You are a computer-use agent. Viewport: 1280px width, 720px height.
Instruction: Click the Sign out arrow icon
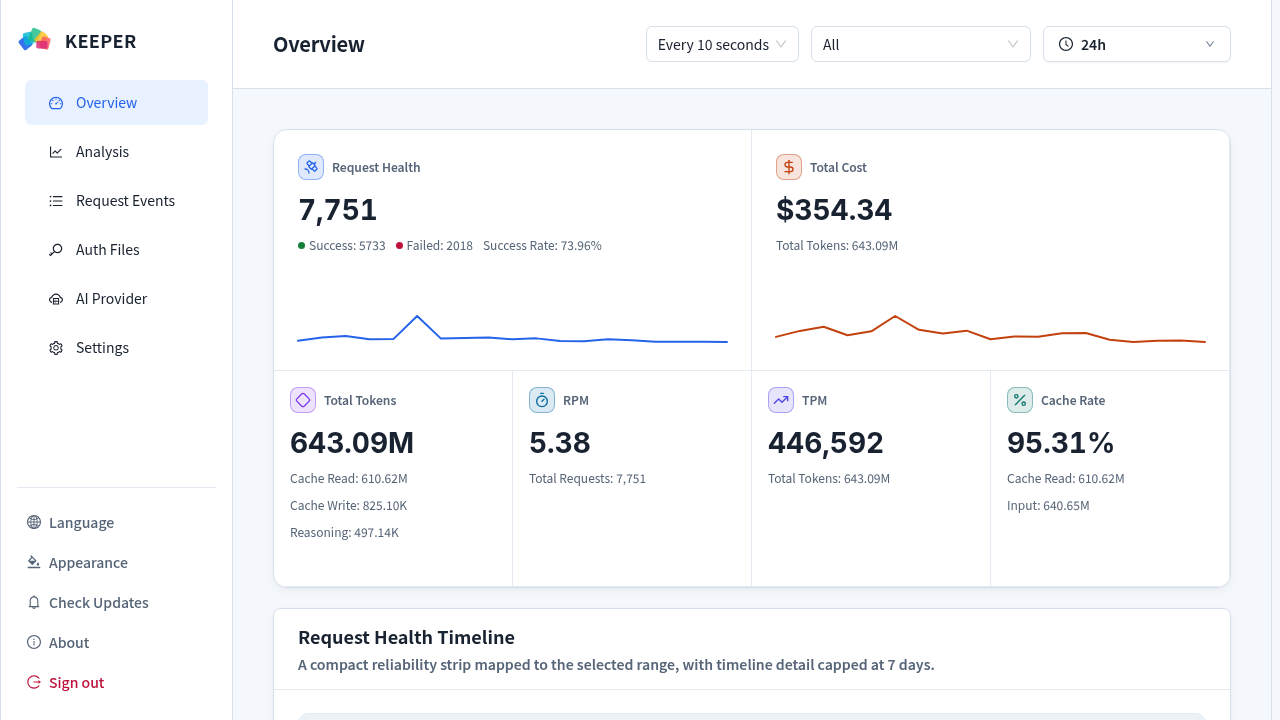[34, 683]
